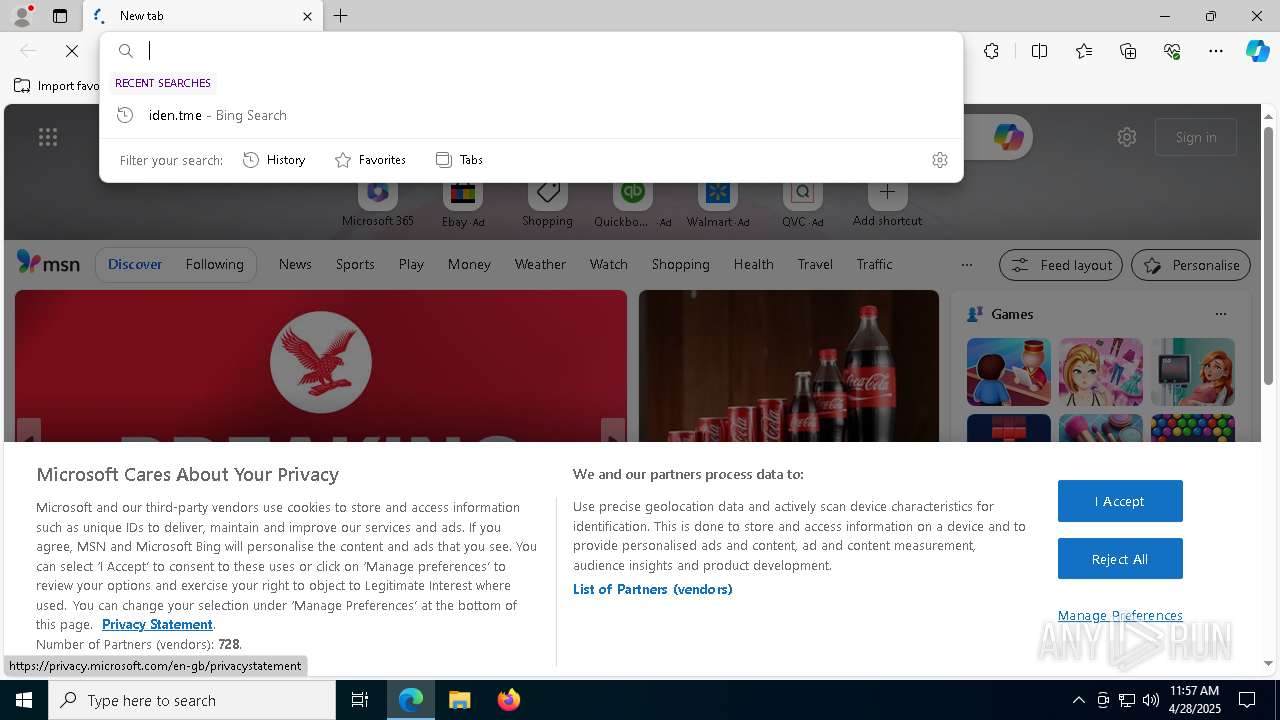Open the browser profile icon

coord(21,16)
